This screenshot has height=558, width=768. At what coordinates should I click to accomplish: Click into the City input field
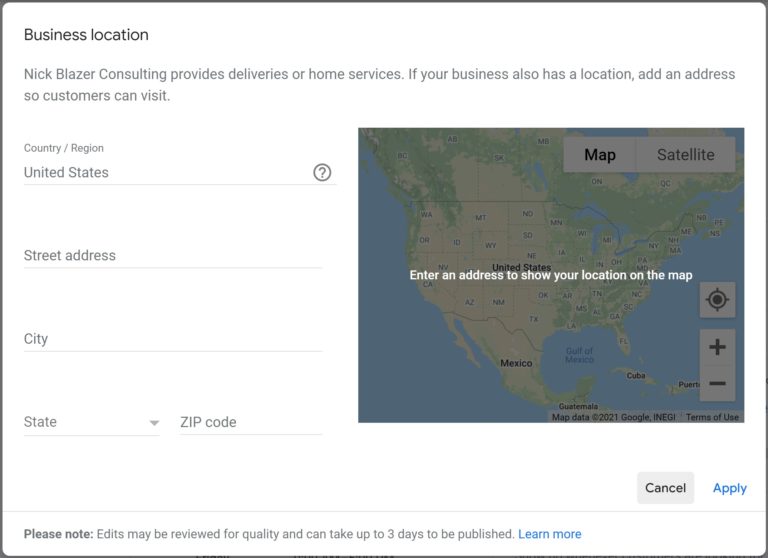172,339
